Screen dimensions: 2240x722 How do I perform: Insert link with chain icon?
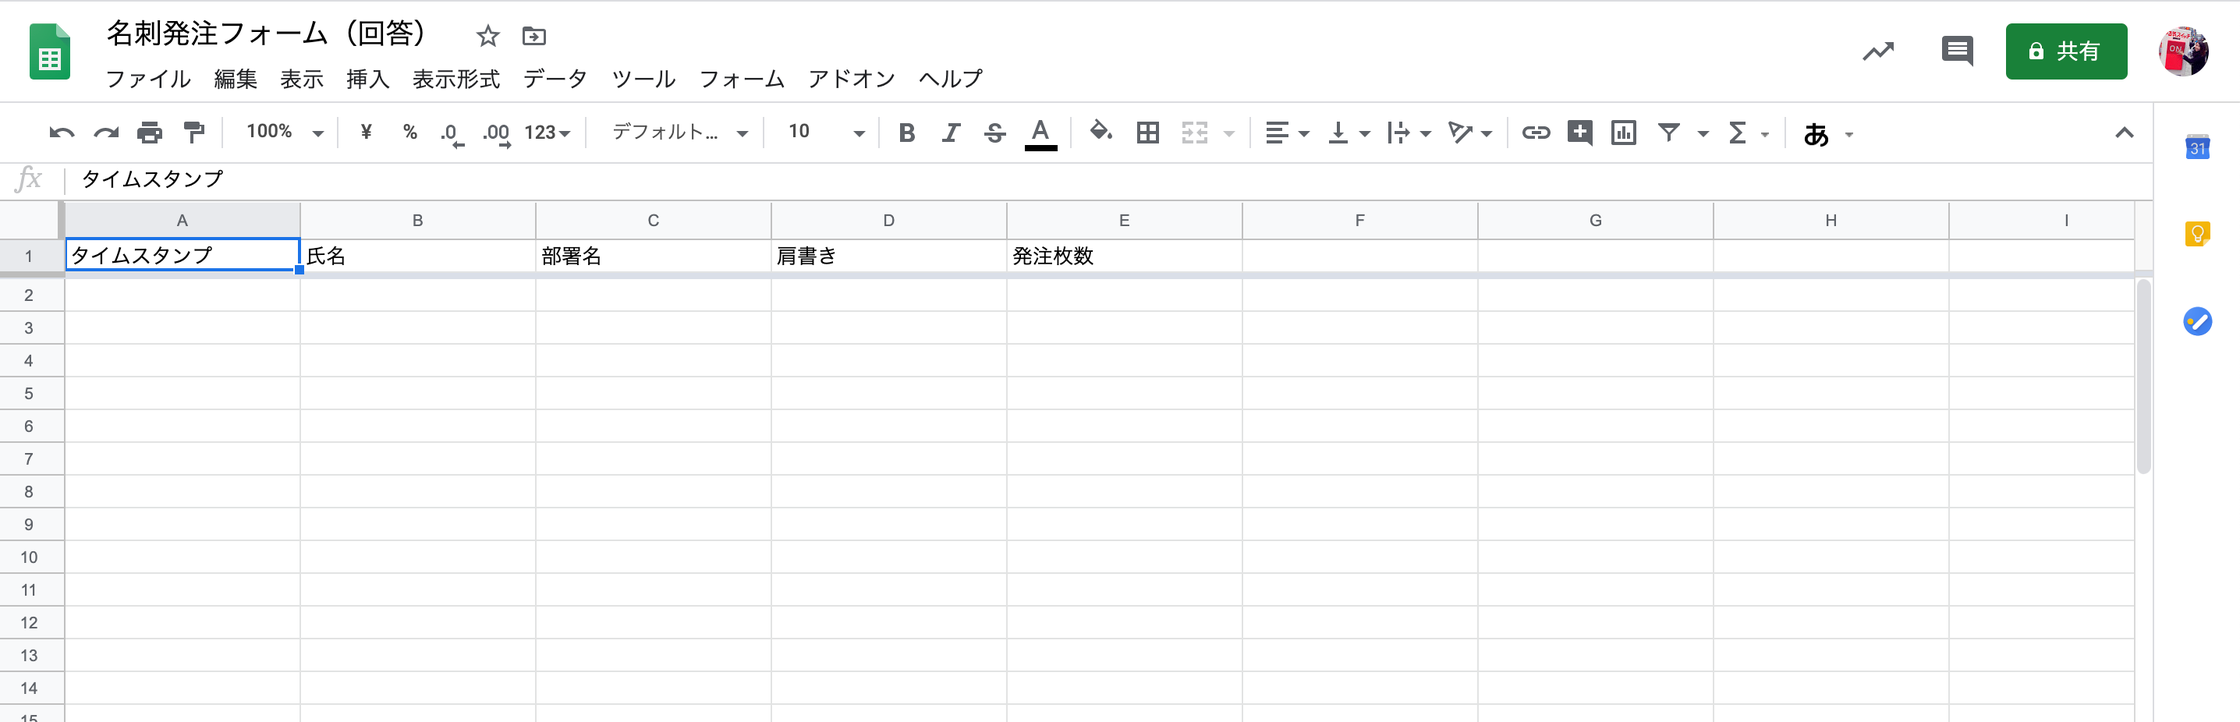[x=1536, y=132]
